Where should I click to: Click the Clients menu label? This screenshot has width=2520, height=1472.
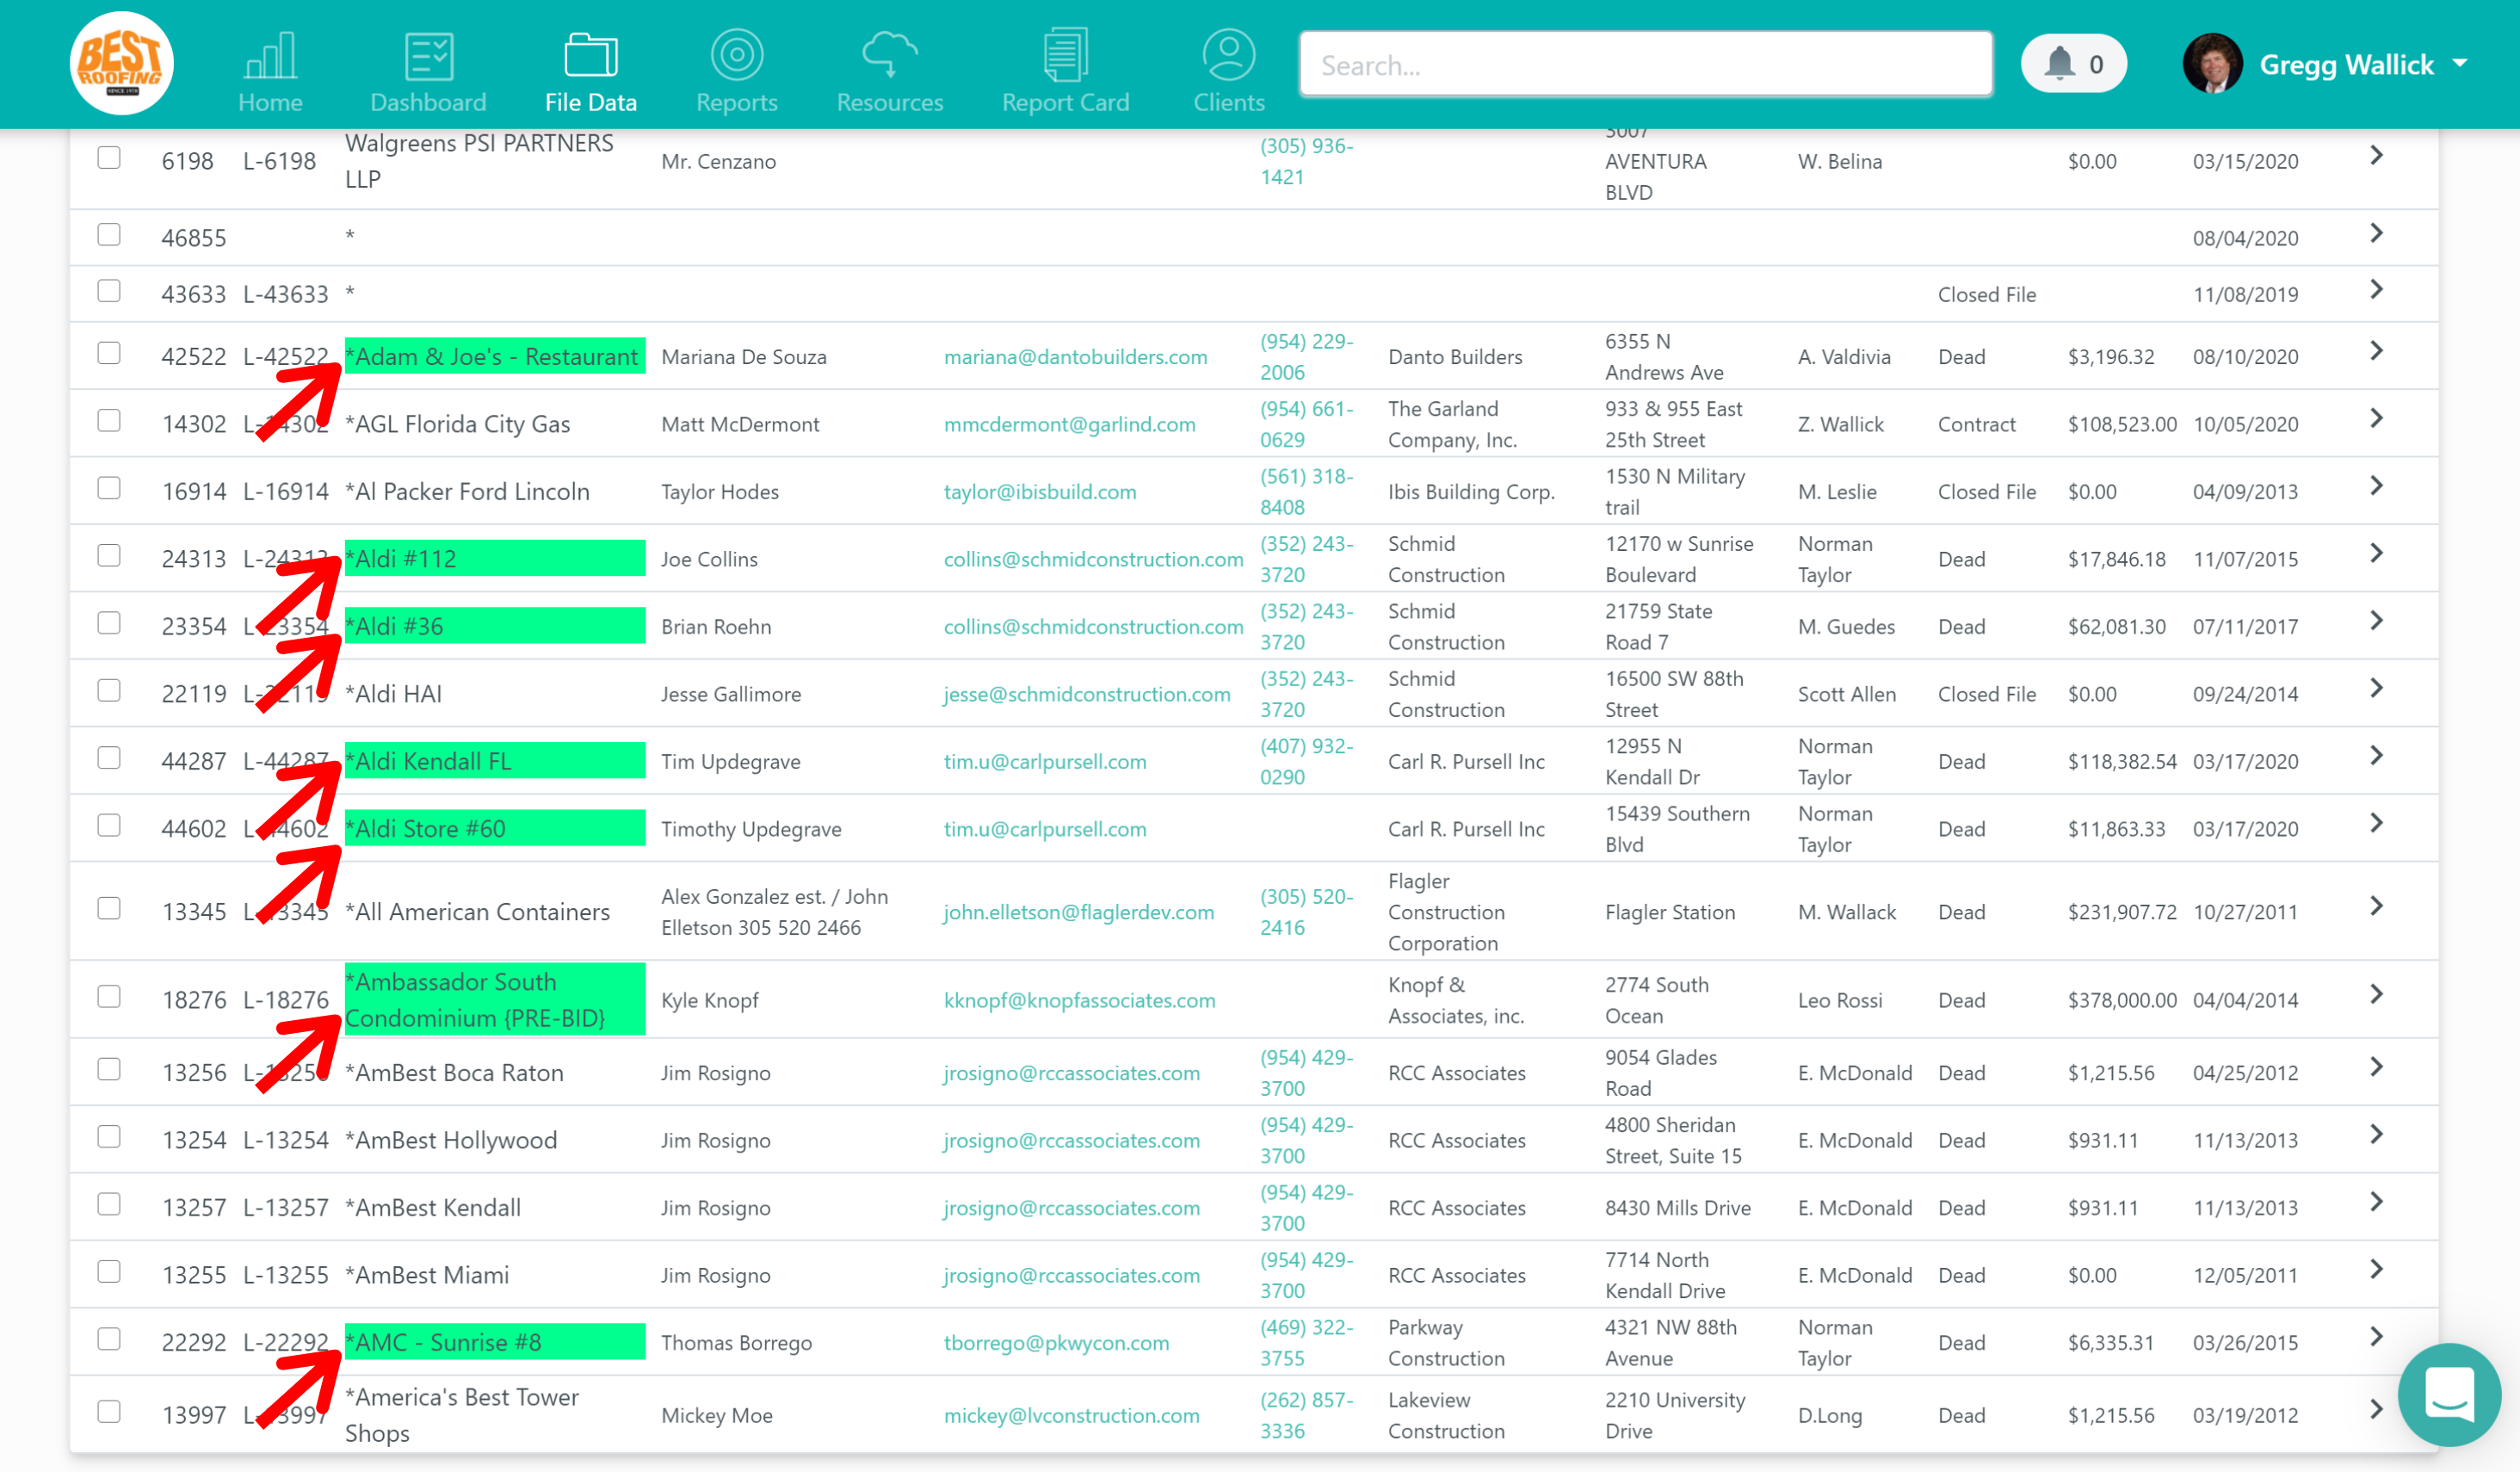(x=1229, y=102)
